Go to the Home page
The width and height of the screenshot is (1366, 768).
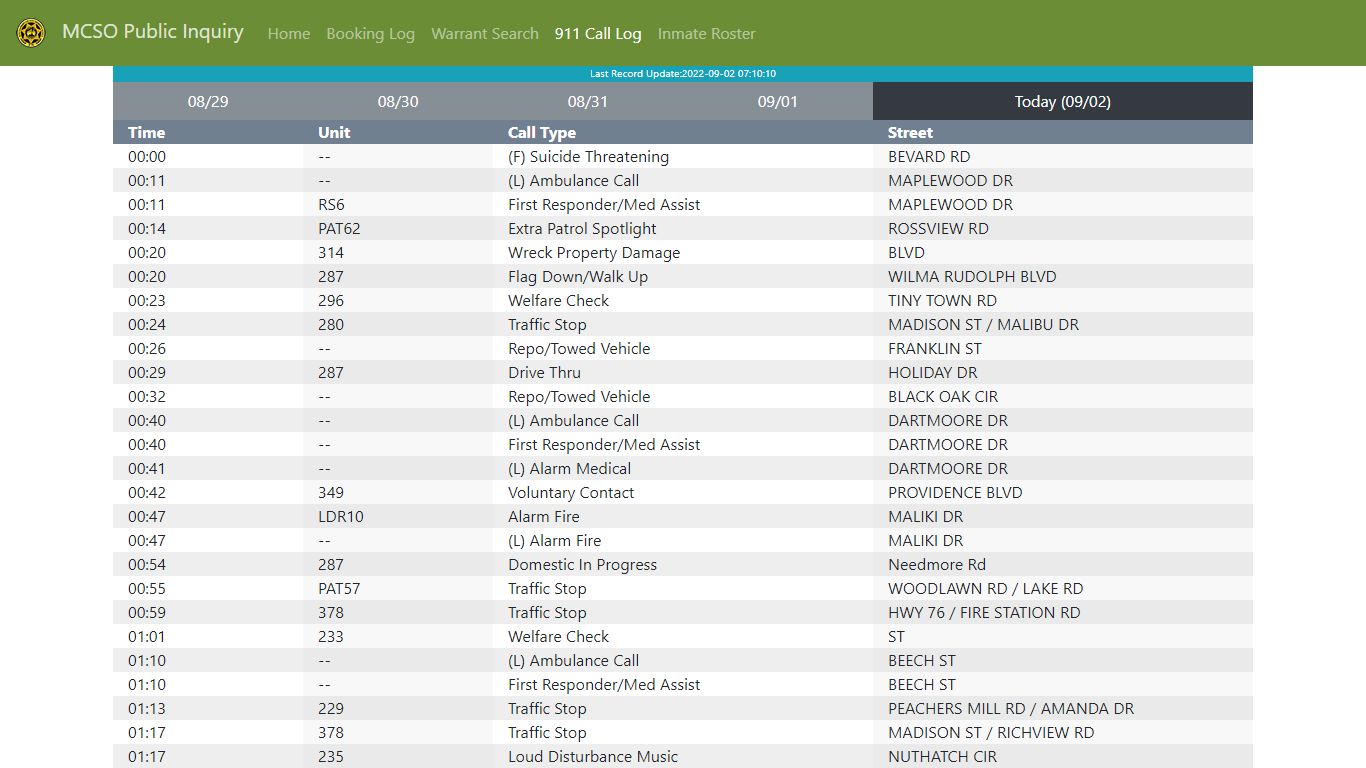point(289,34)
